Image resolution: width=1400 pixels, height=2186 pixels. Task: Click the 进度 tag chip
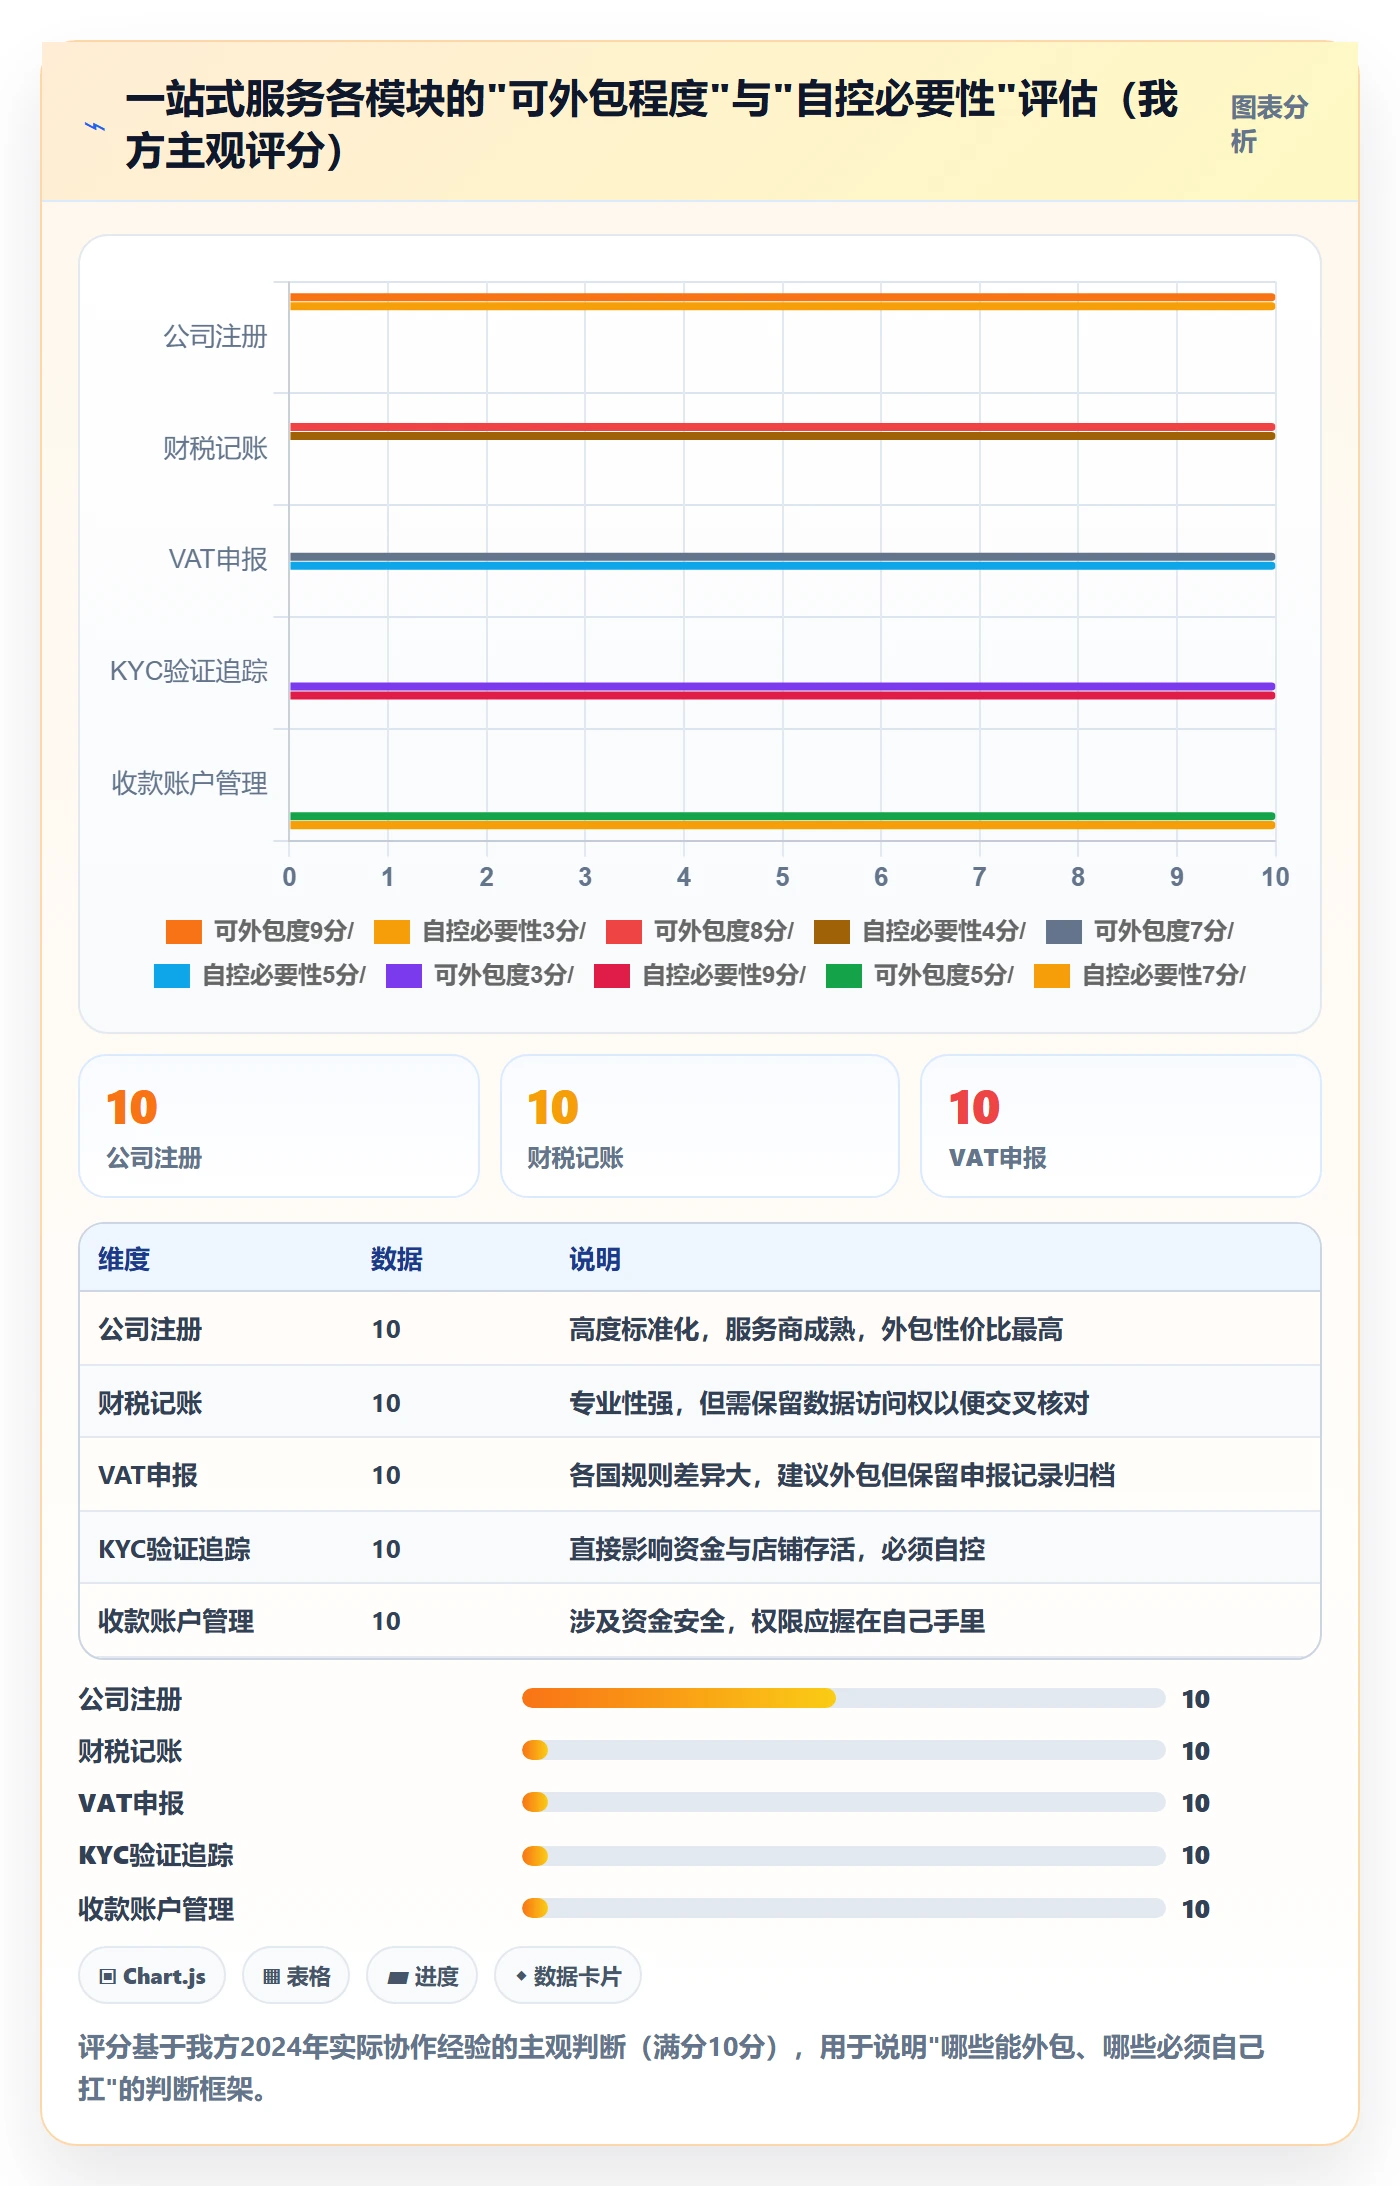pos(422,1976)
